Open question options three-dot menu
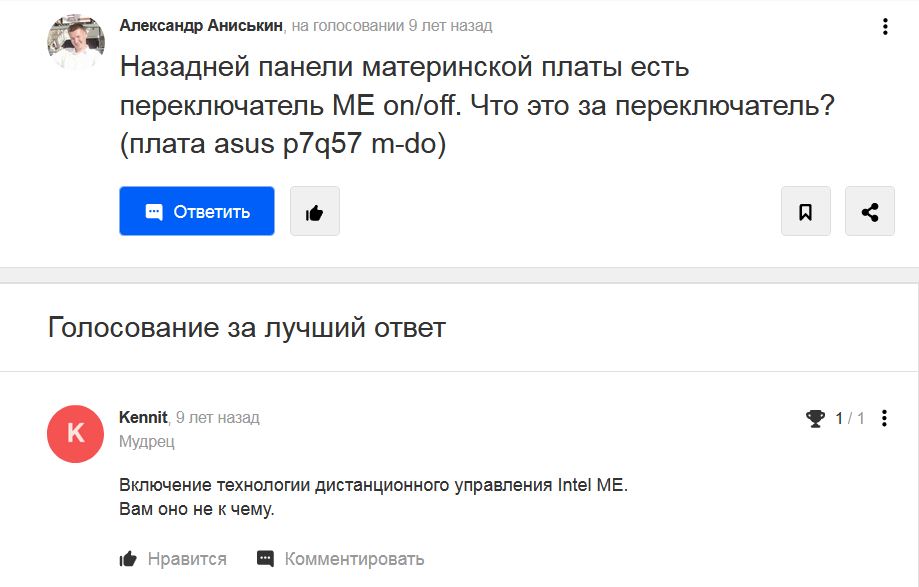Viewport: 919px width, 587px height. pos(885,26)
